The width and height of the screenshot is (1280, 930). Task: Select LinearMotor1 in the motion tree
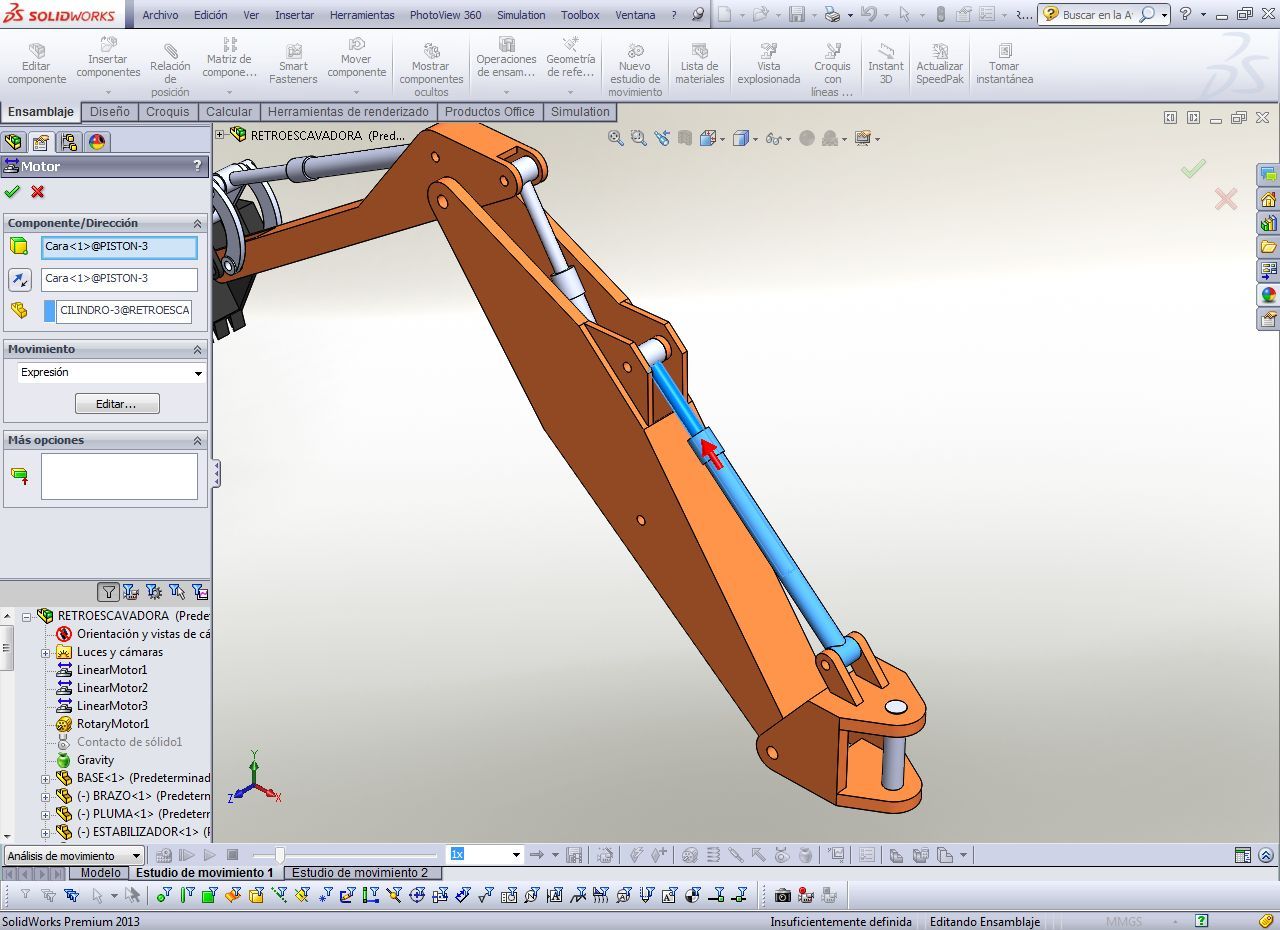pos(112,670)
